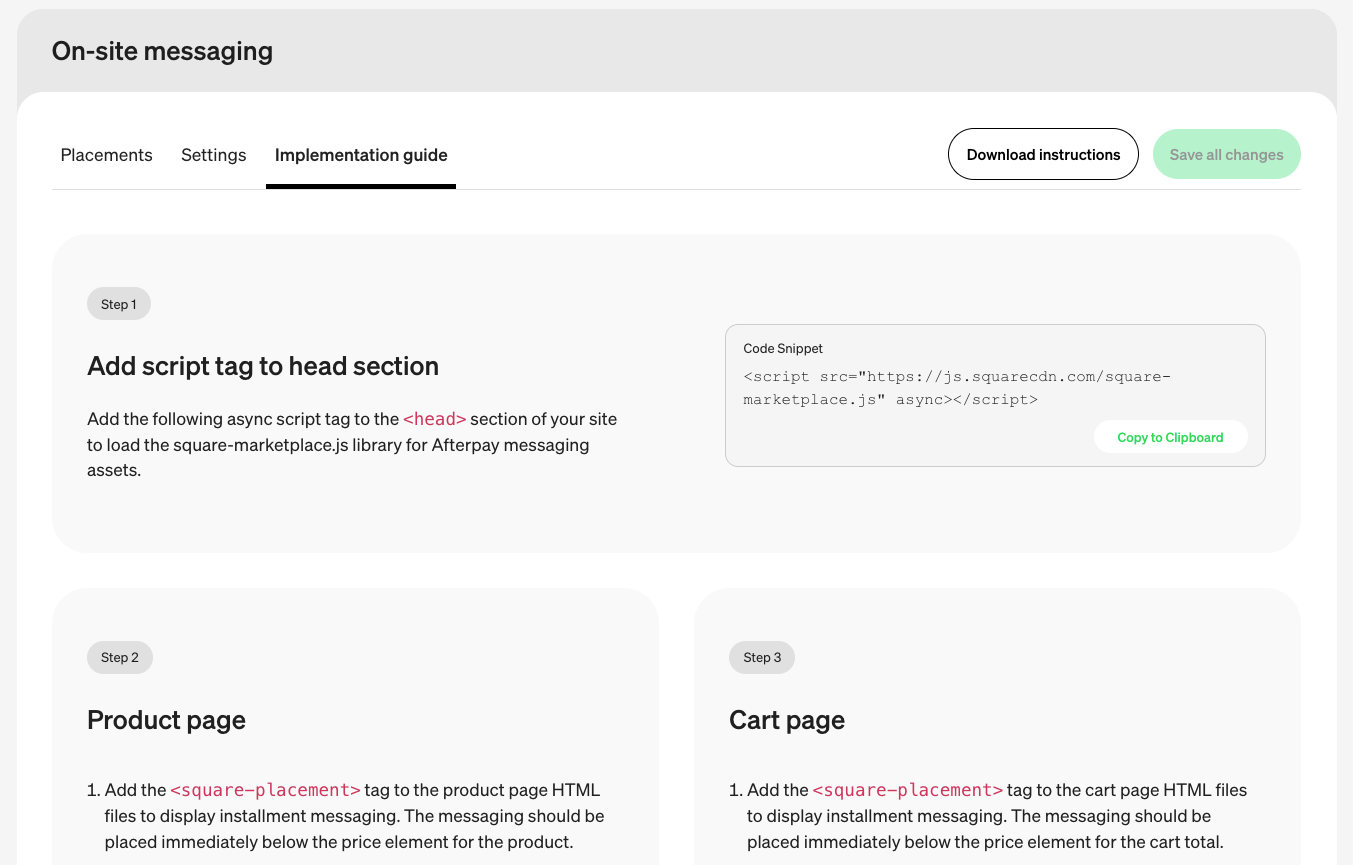The width and height of the screenshot is (1353, 865).
Task: Click <square-placement> tag in Cart page step
Action: point(907,790)
